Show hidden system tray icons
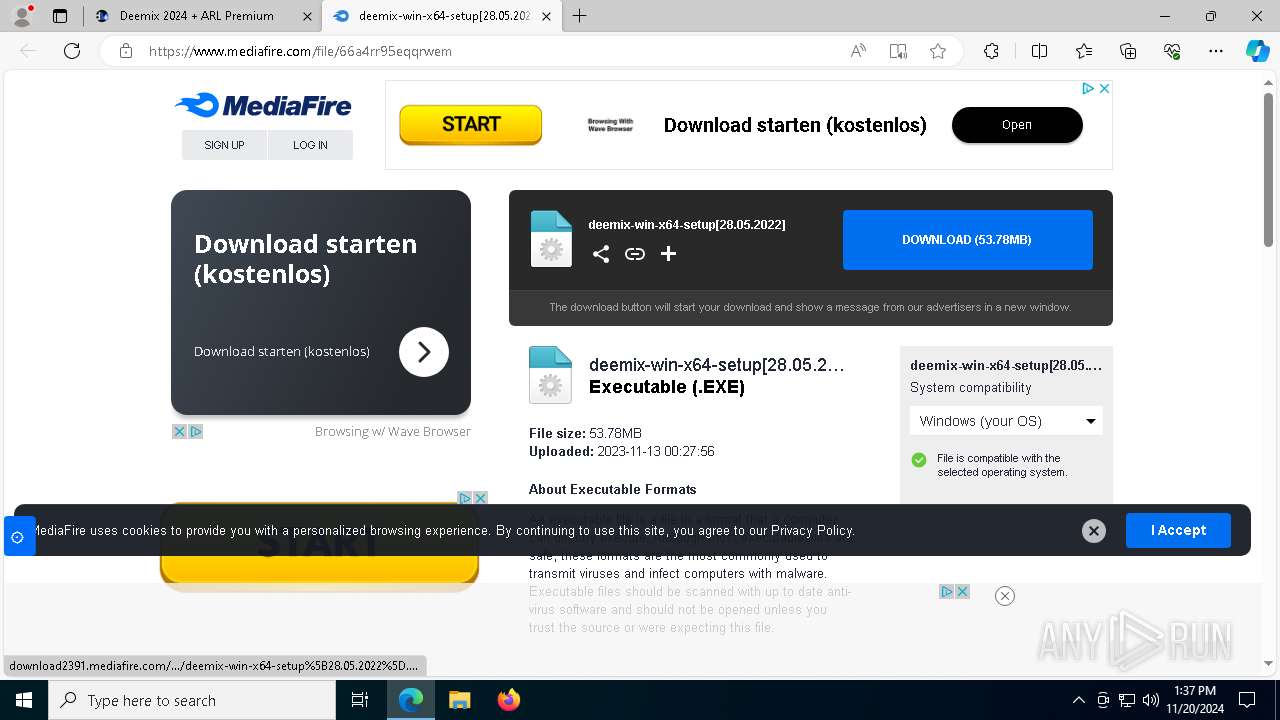1280x720 pixels. tap(1078, 700)
